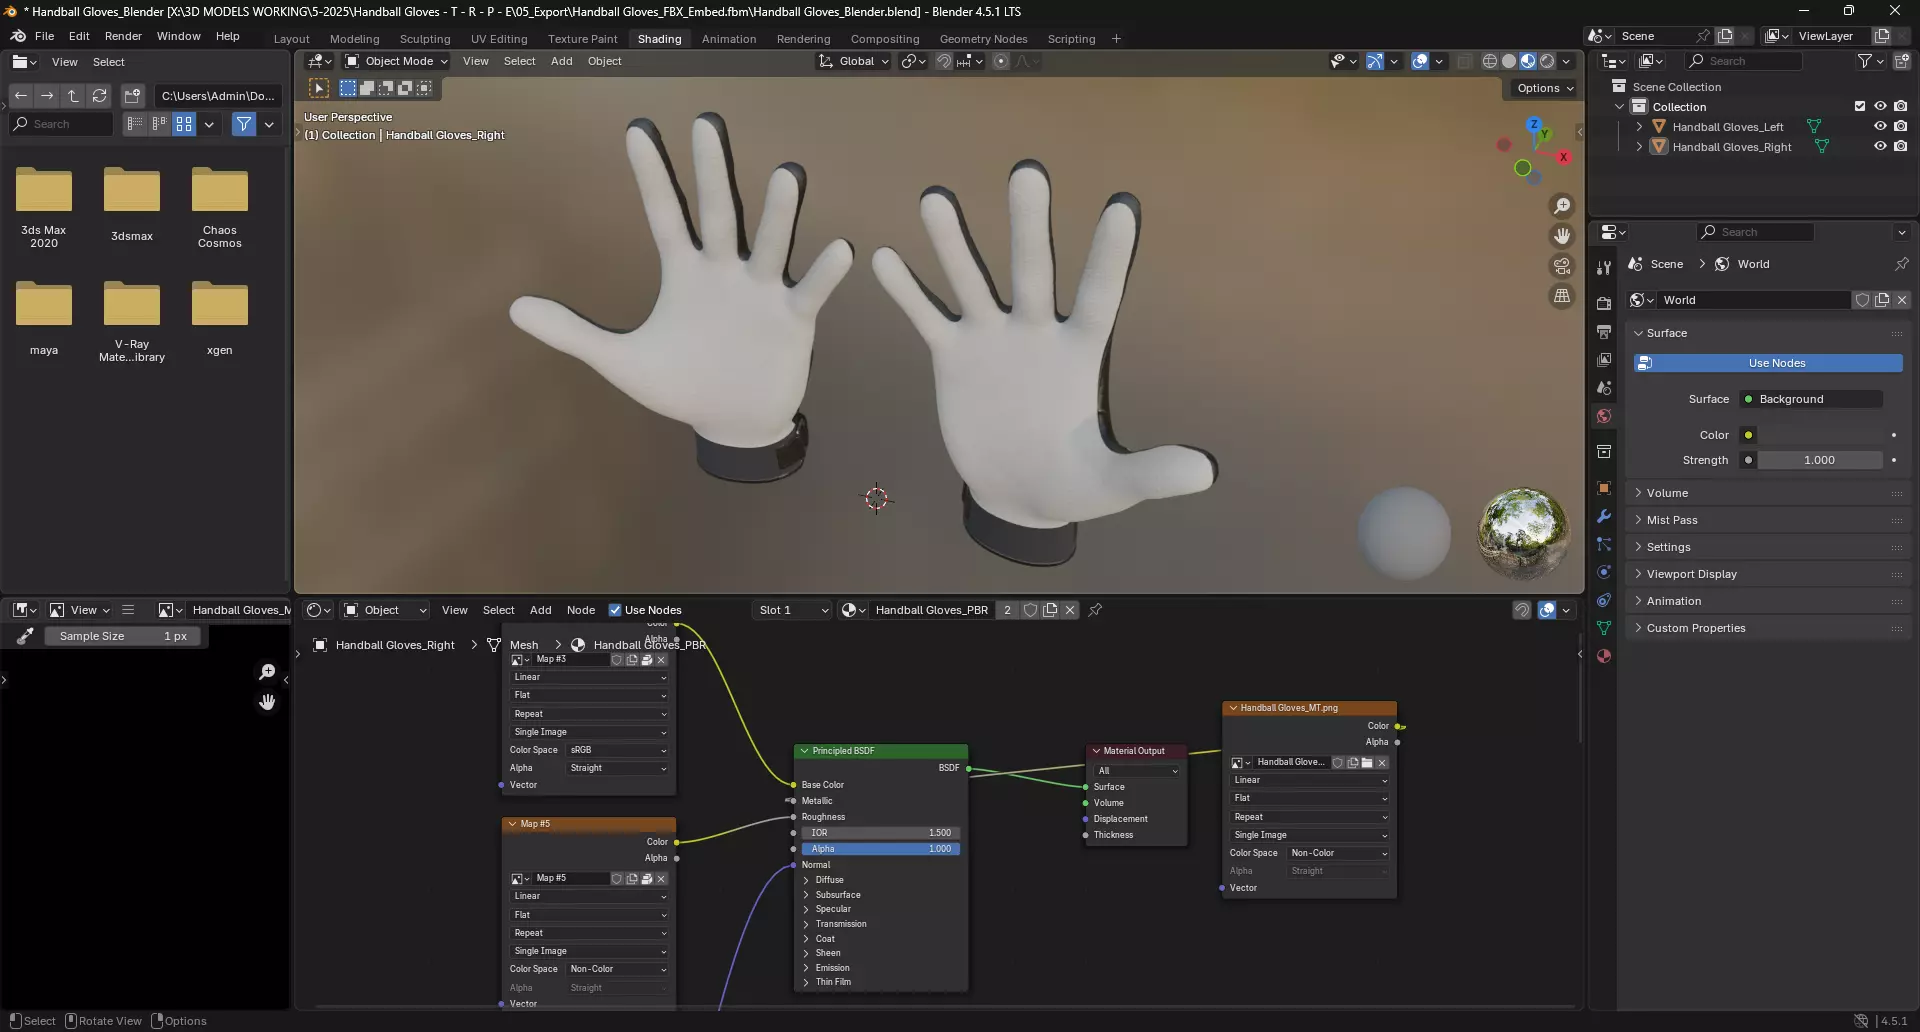Image resolution: width=1920 pixels, height=1032 pixels.
Task: Select wireframe viewport shading icon
Action: click(1489, 61)
